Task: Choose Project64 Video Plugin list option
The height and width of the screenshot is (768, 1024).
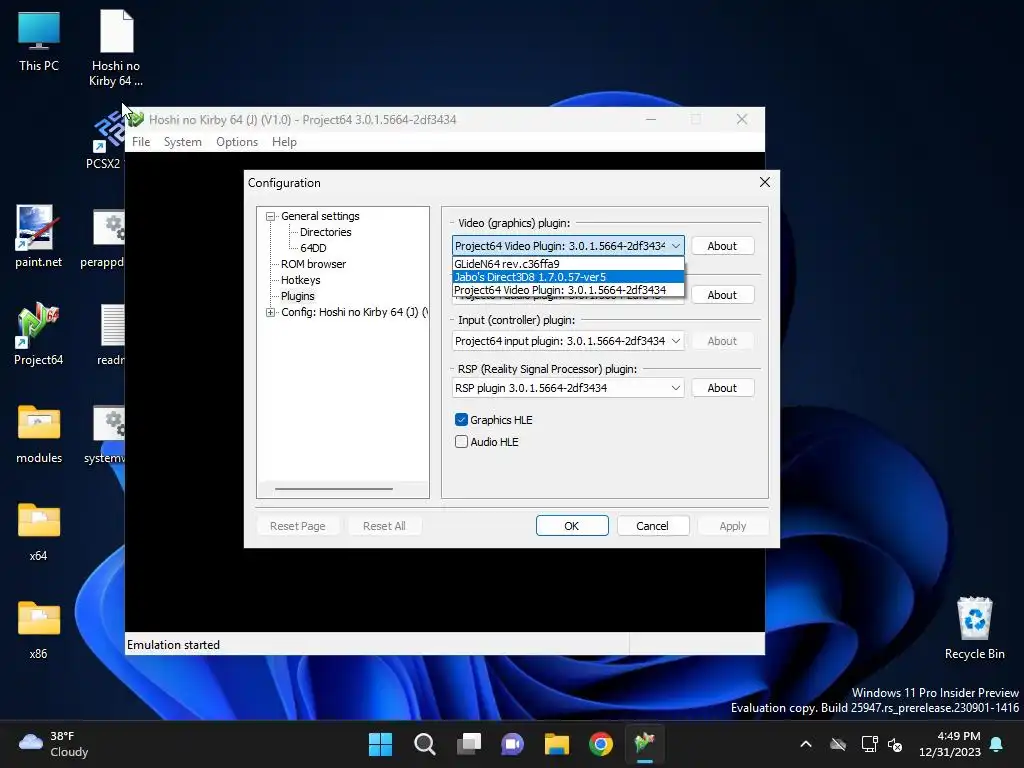Action: point(568,290)
